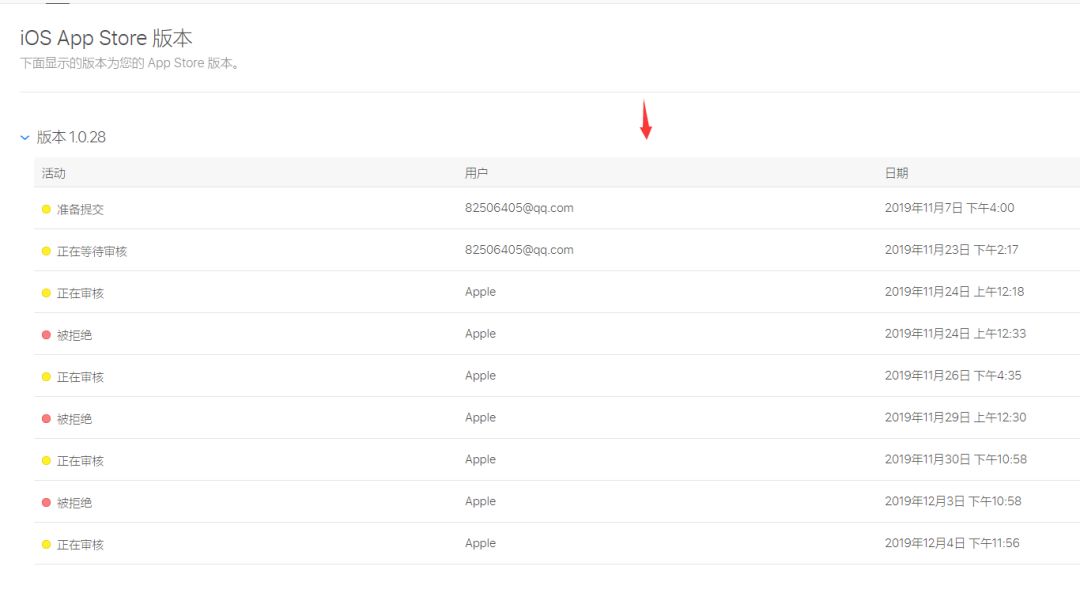This screenshot has width=1080, height=593.
Task: Click yellow dot on 2019年11月30日 正在审核 row
Action: pos(46,461)
